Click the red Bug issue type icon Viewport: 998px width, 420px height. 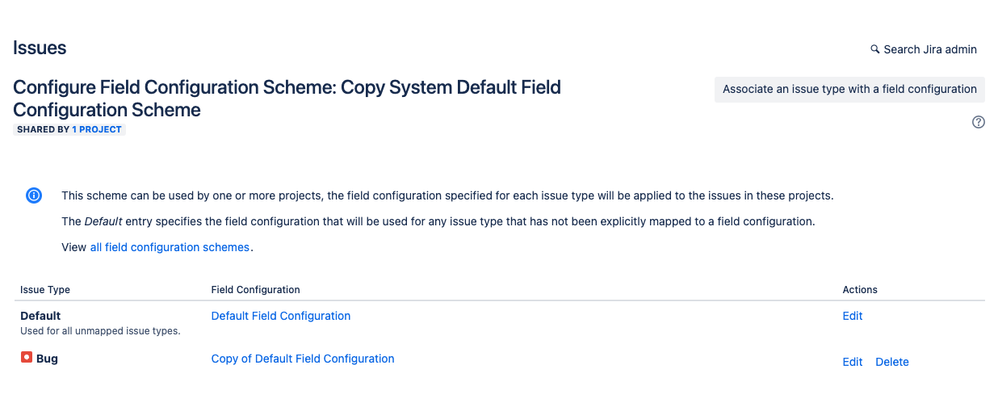click(x=26, y=358)
